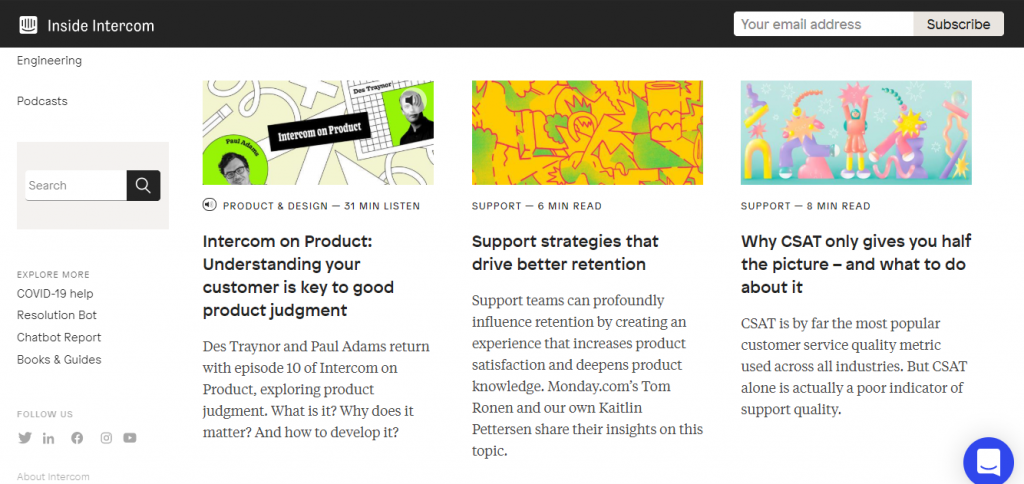
Task: Open the Engineering category
Action: [x=50, y=61]
